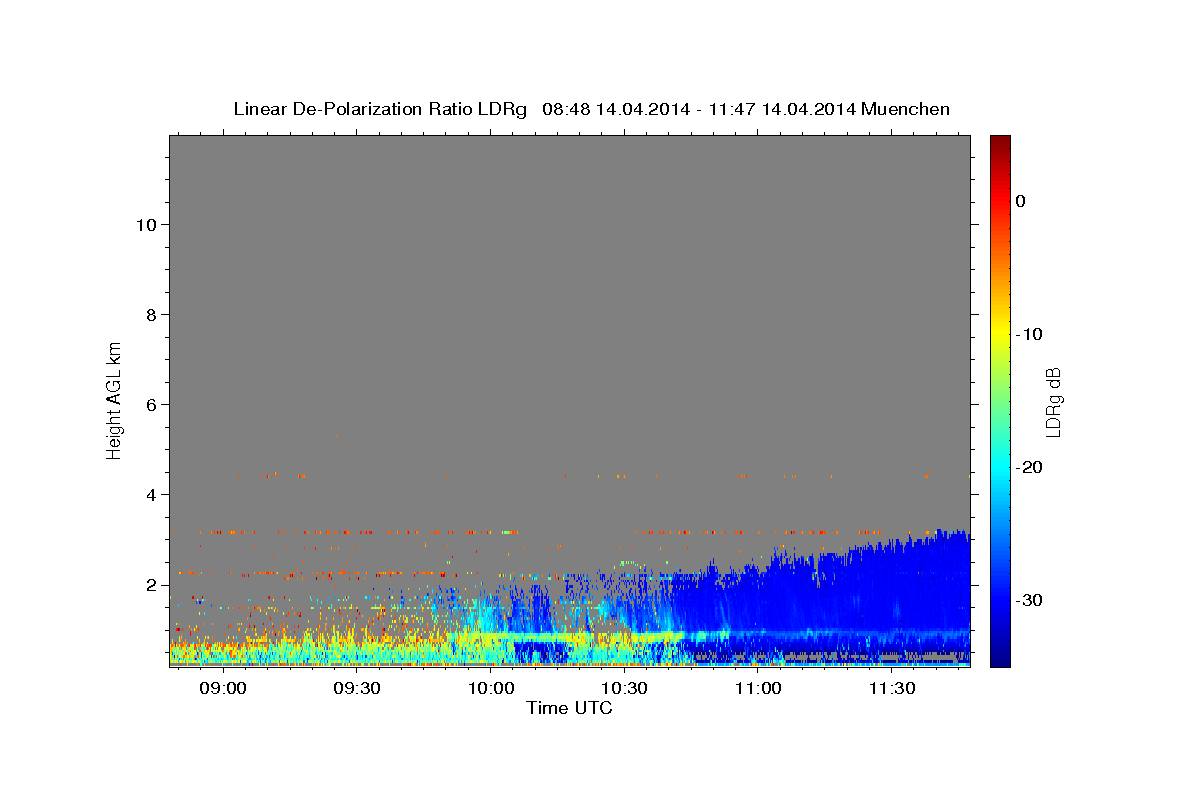Click the '09:00' time tick label

point(222,689)
